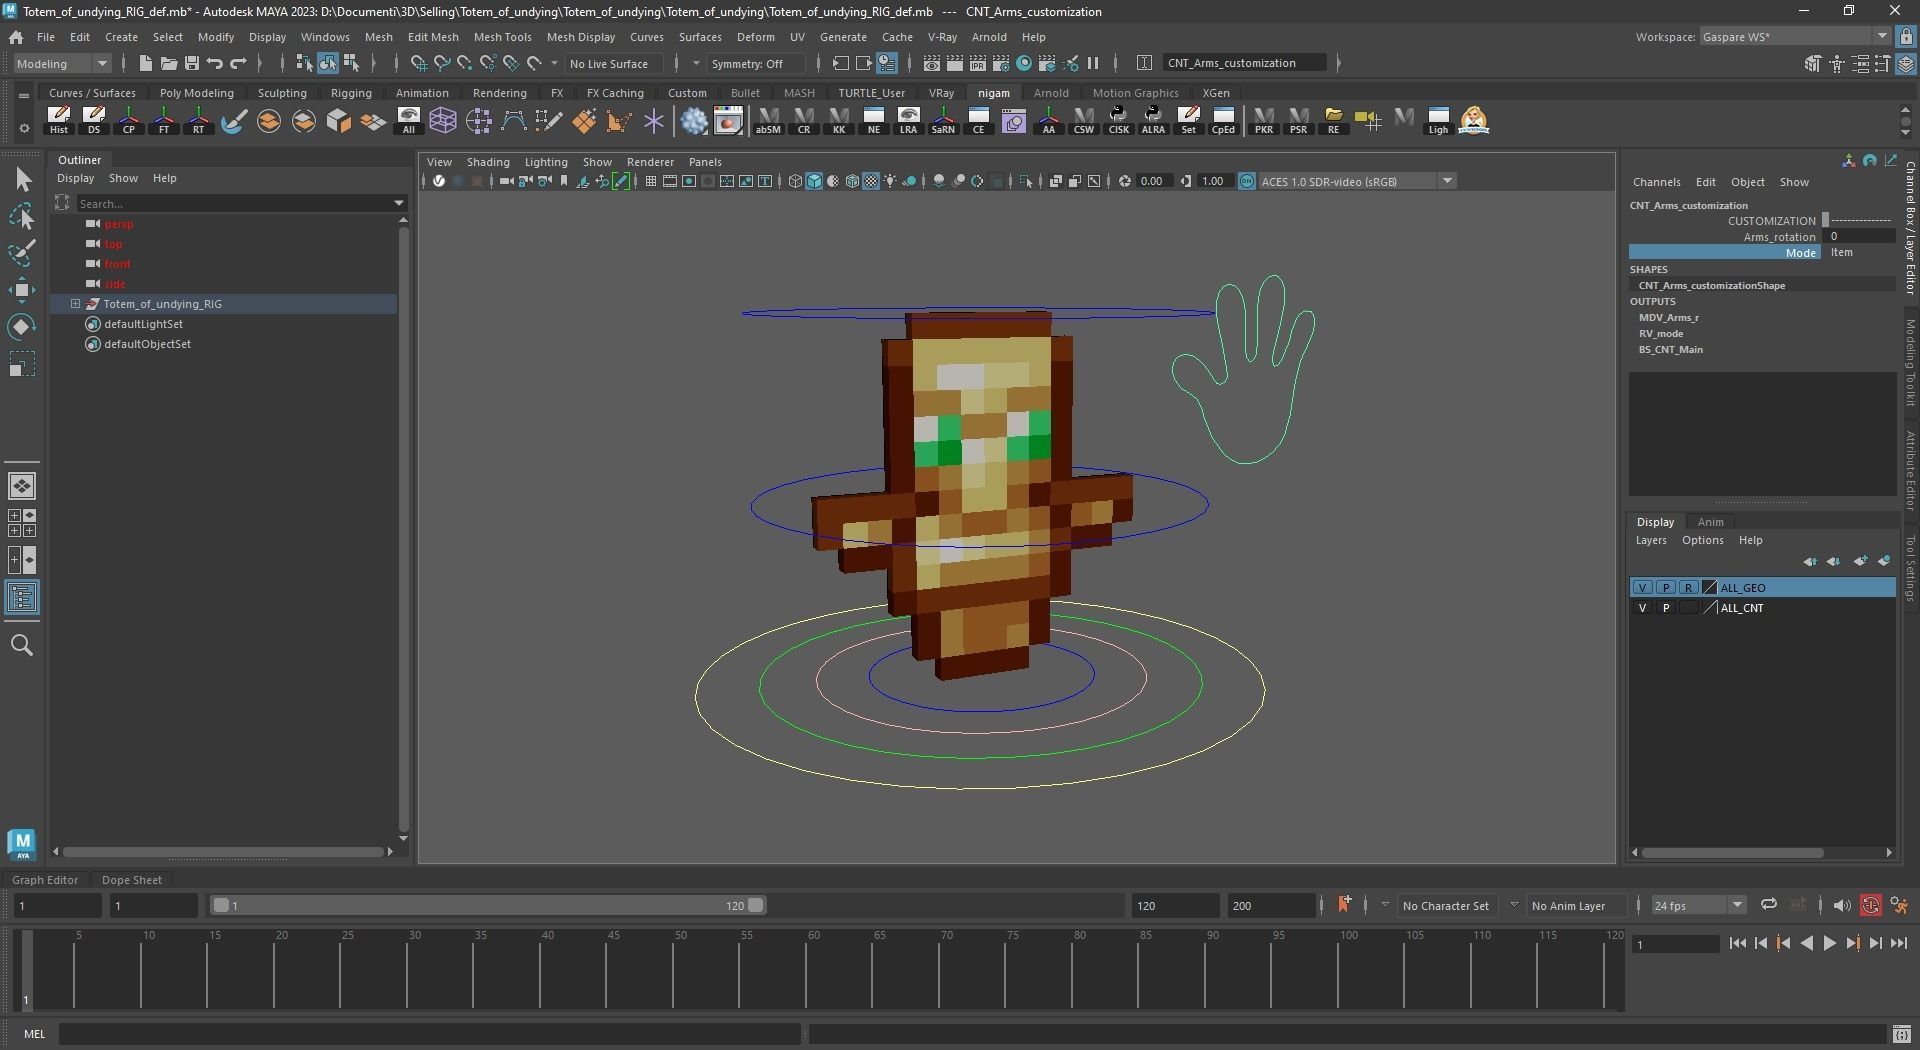1920x1050 pixels.
Task: Click the Save Scene icon
Action: (x=192, y=63)
